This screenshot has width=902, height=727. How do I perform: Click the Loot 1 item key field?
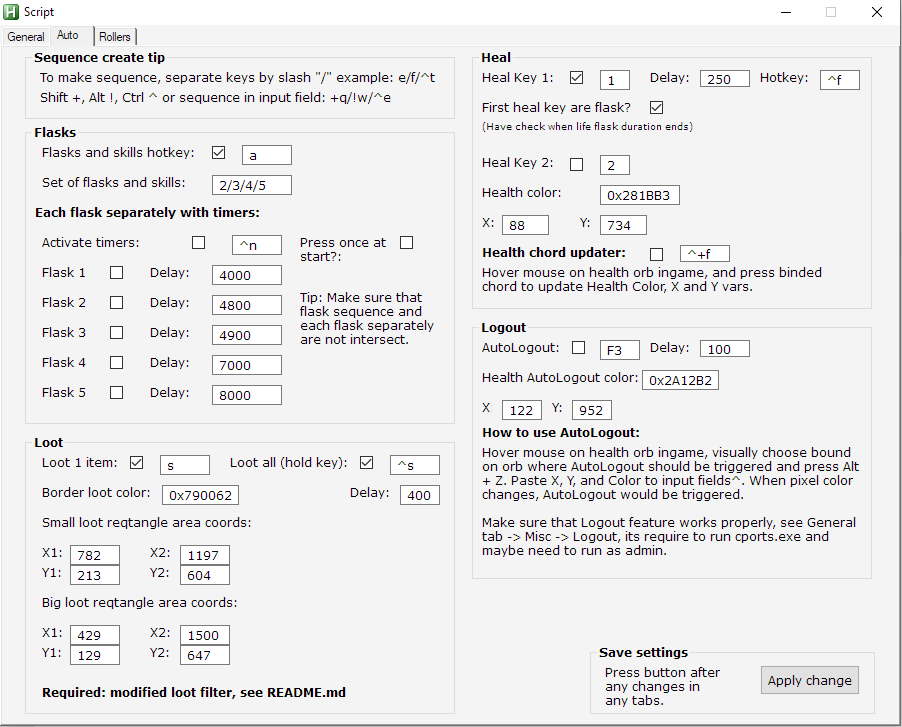[185, 465]
